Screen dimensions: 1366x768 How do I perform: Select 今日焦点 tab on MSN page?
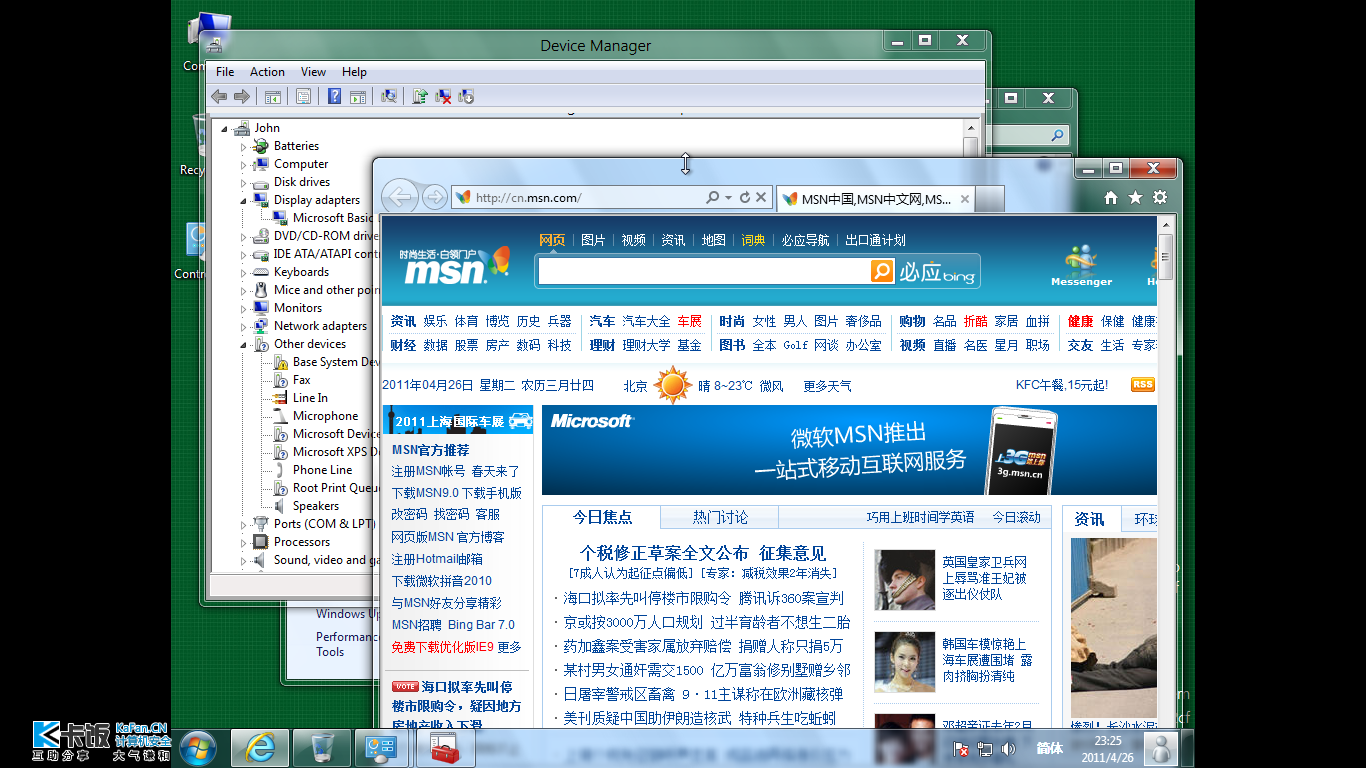coord(602,517)
